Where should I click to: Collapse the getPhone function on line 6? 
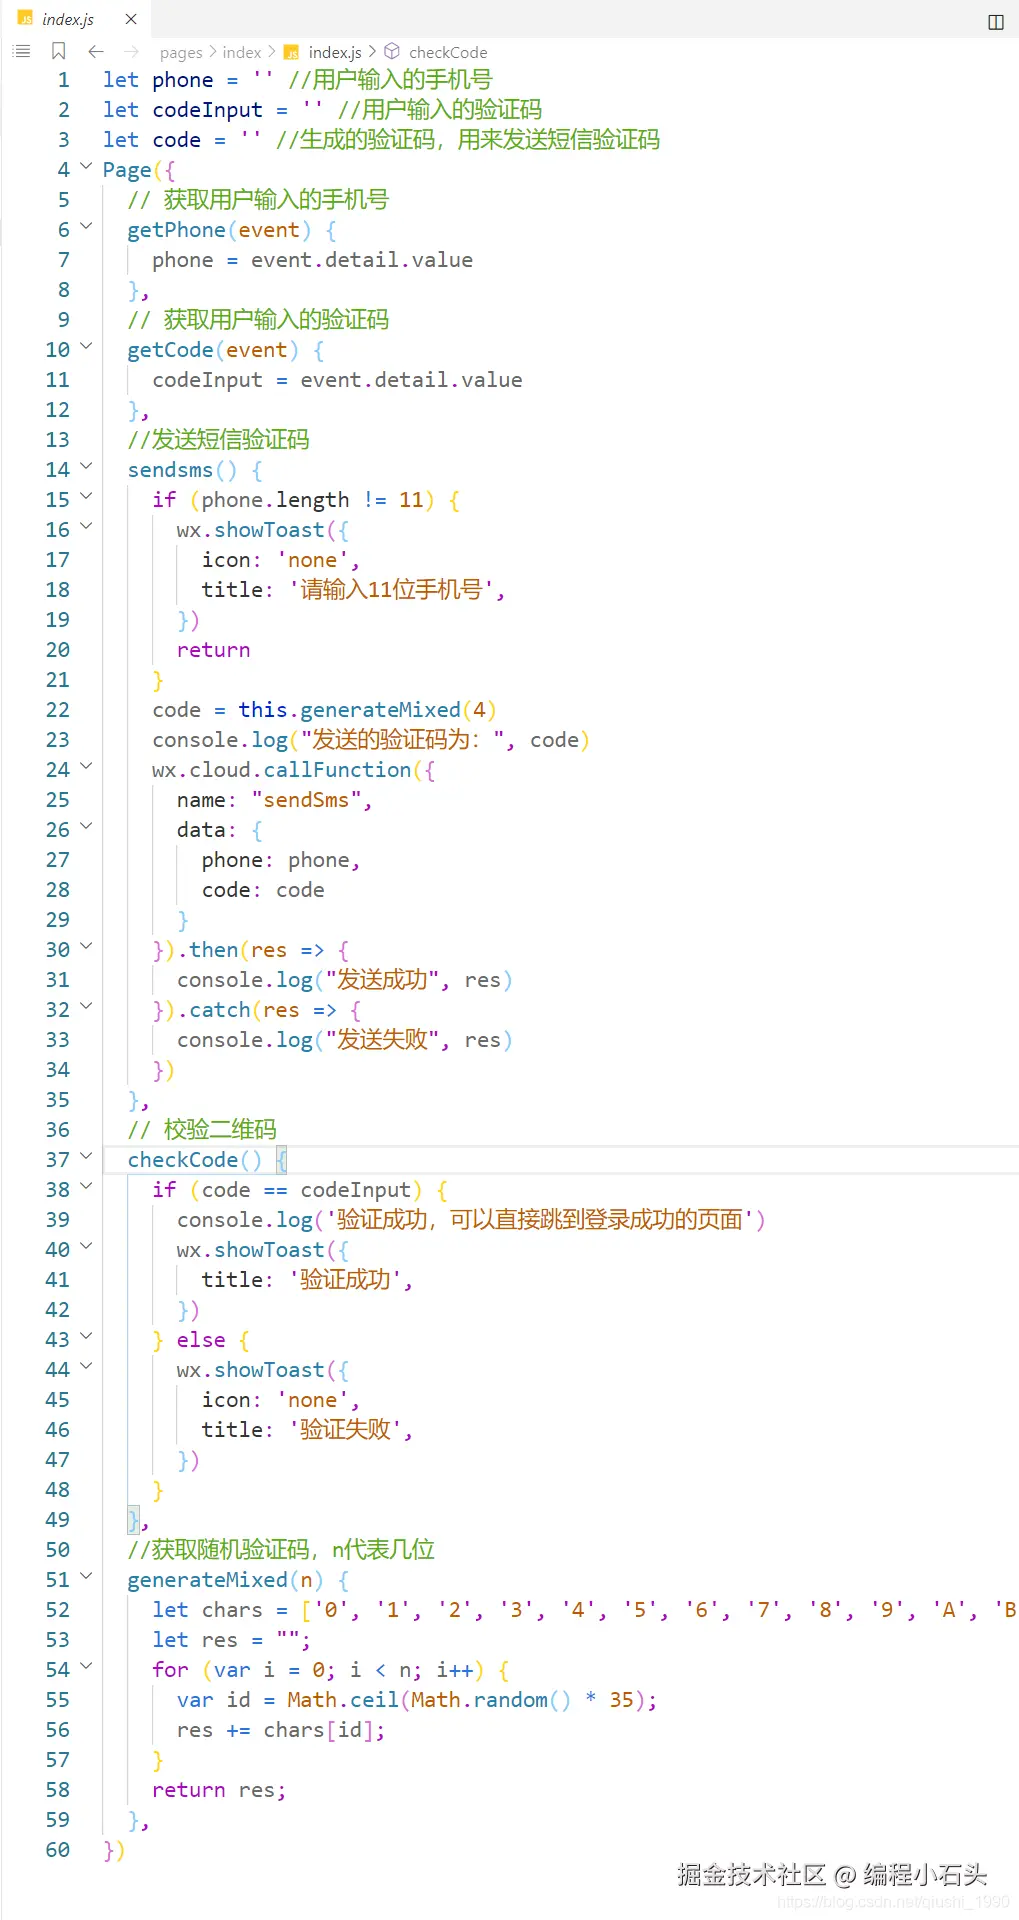86,227
